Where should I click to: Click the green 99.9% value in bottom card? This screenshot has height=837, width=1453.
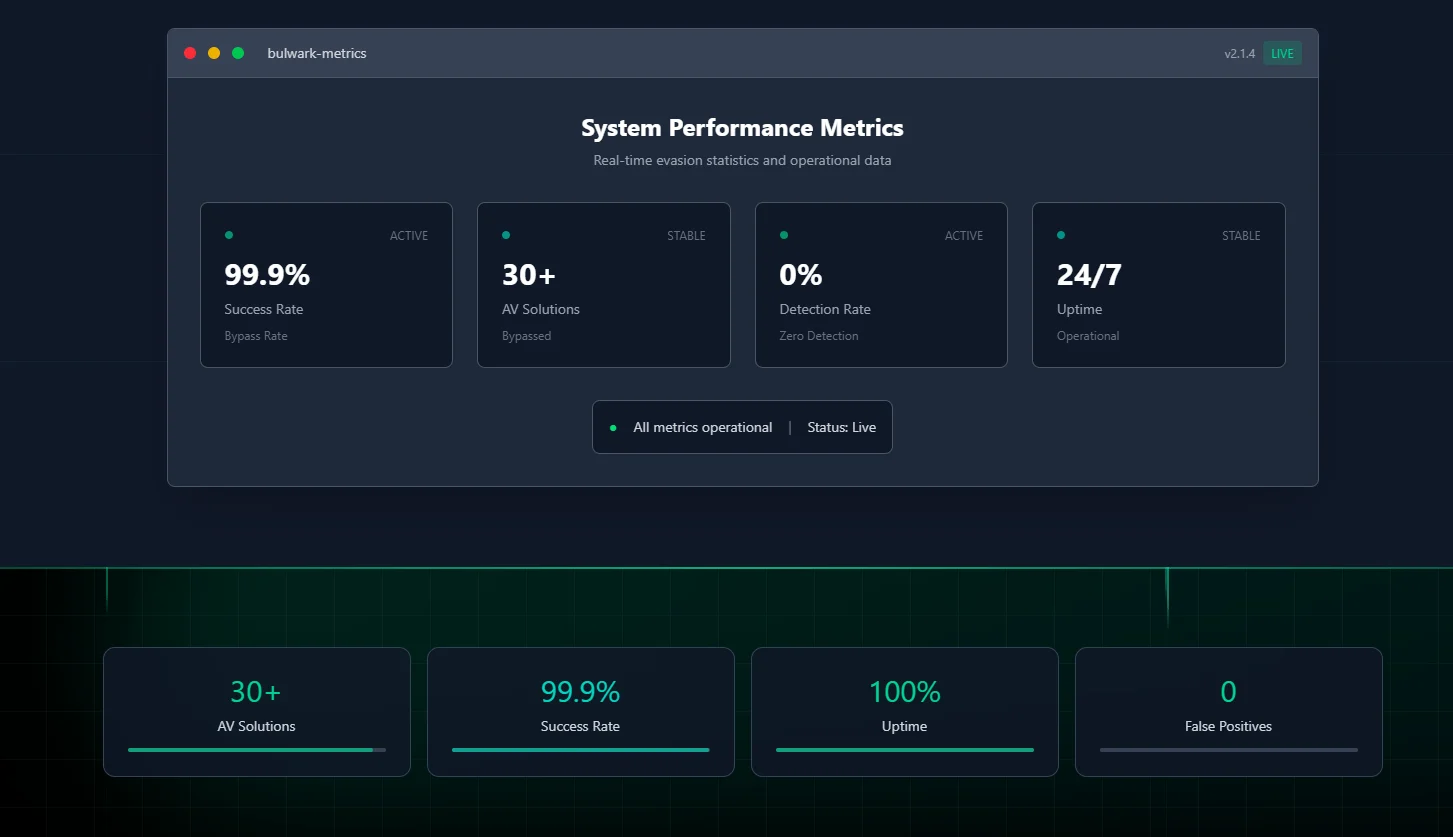[580, 692]
